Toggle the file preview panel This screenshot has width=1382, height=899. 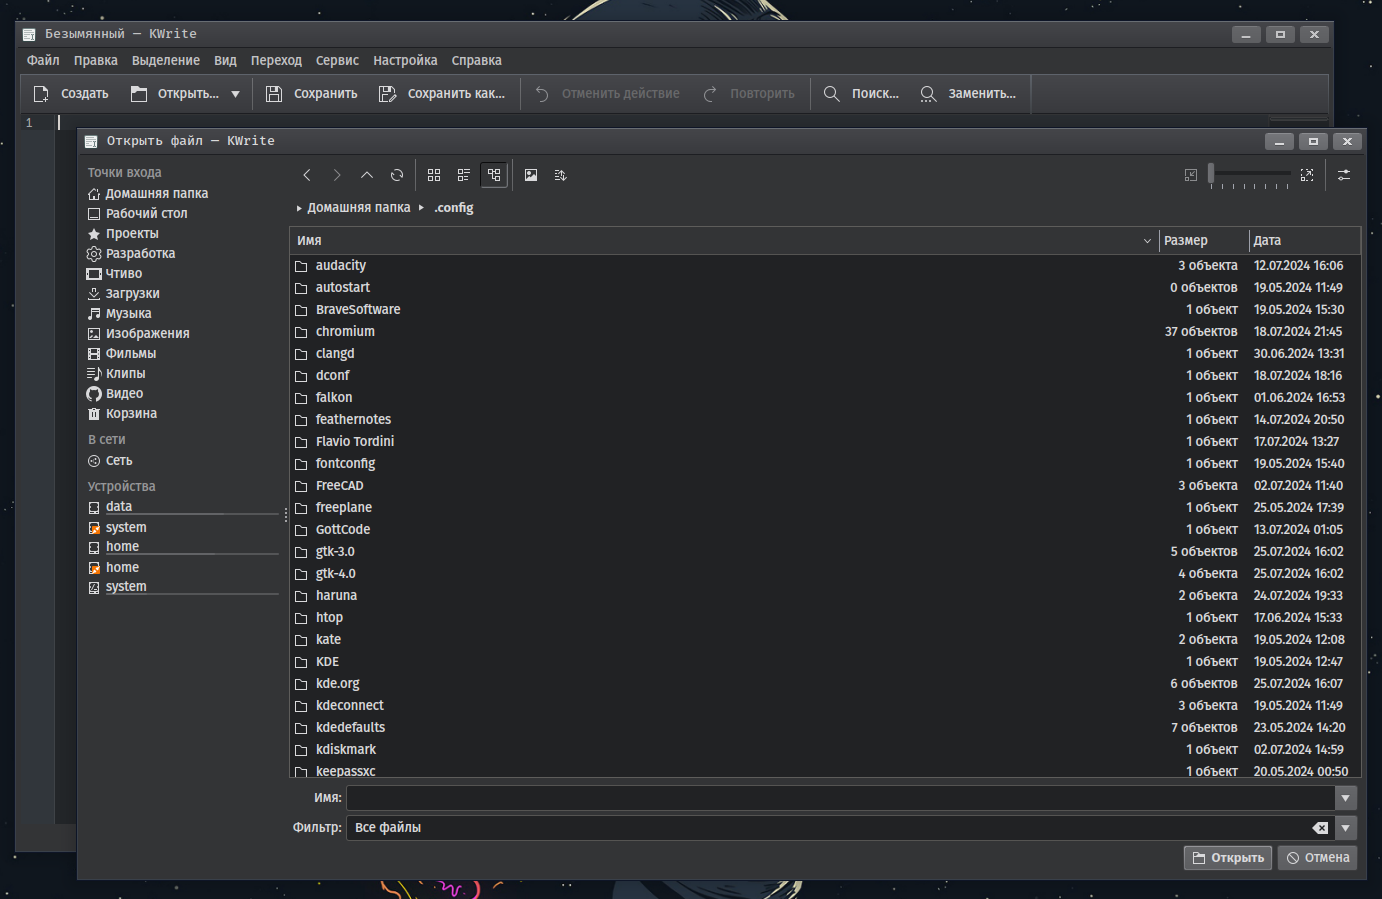531,174
